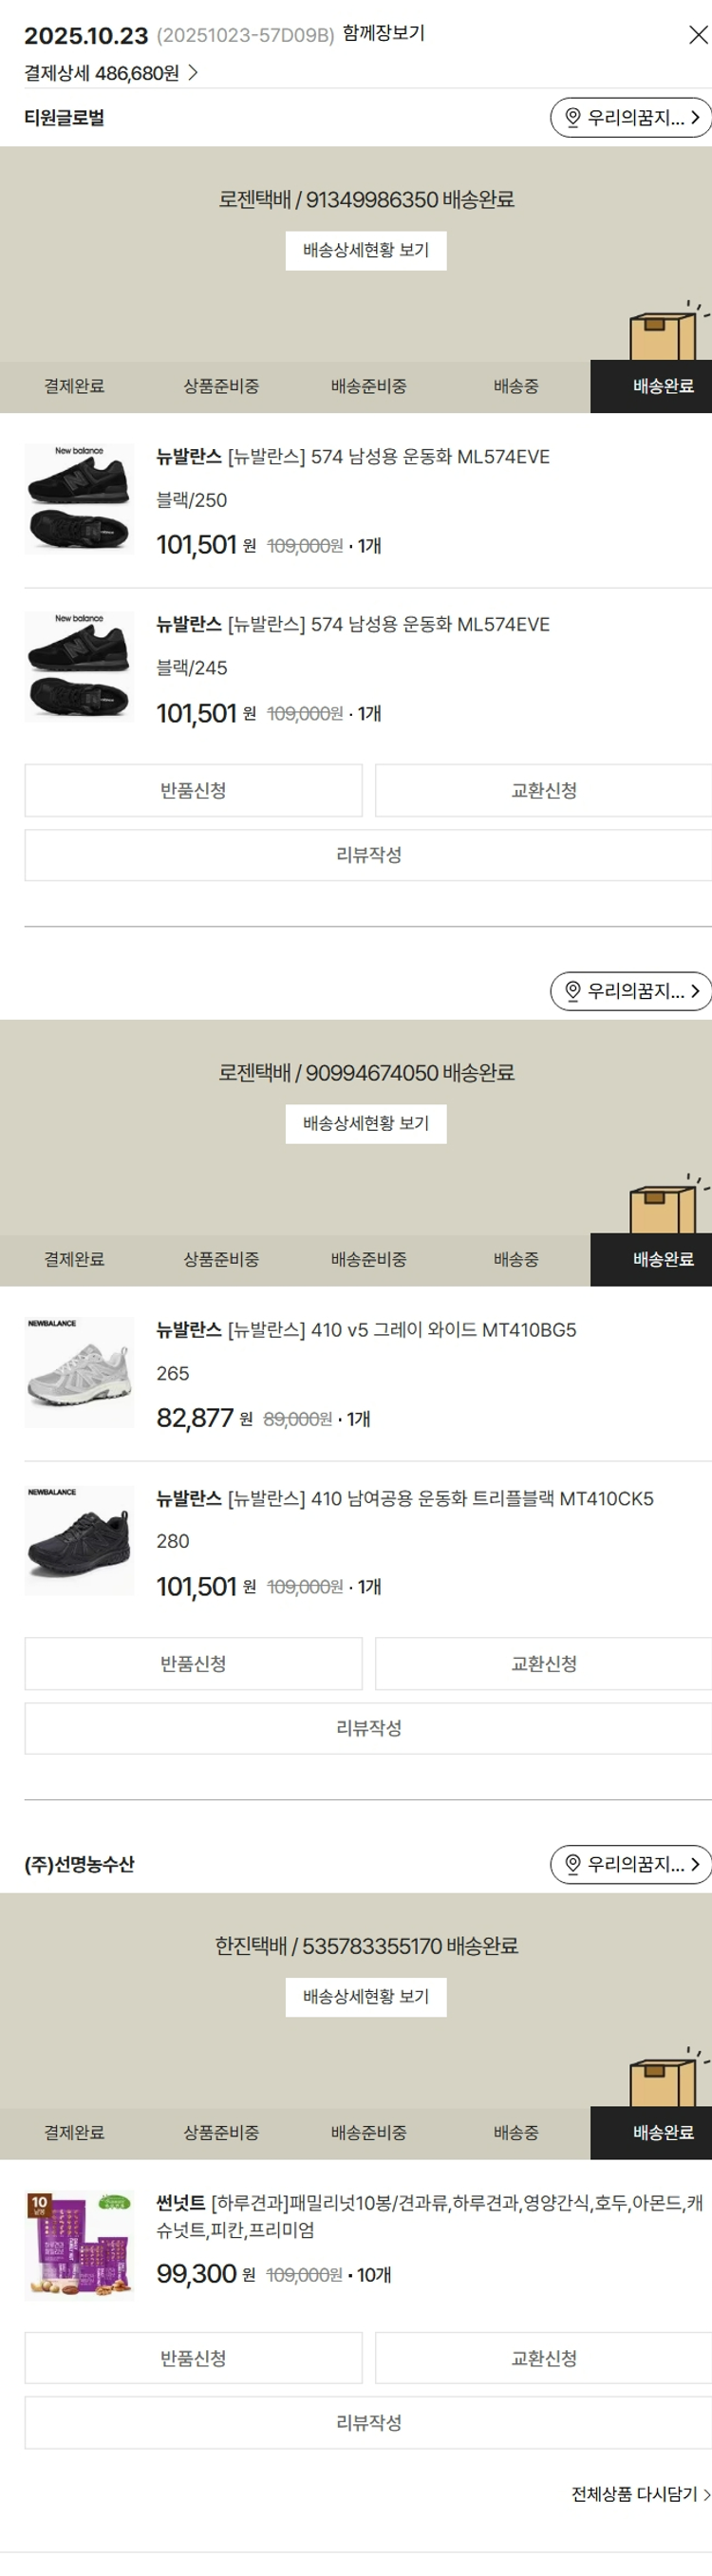Expand payment details chevron next to 486,680원
The width and height of the screenshot is (712, 2576).
pyautogui.click(x=193, y=73)
